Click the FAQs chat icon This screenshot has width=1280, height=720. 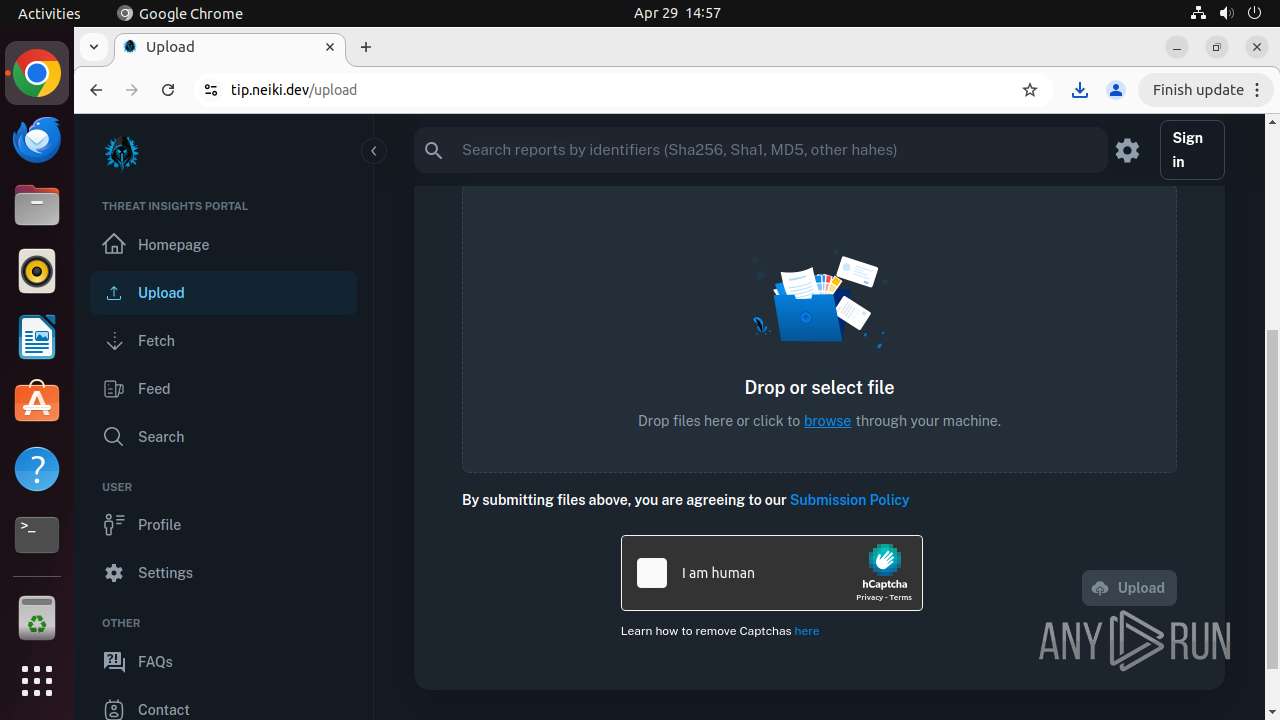114,661
